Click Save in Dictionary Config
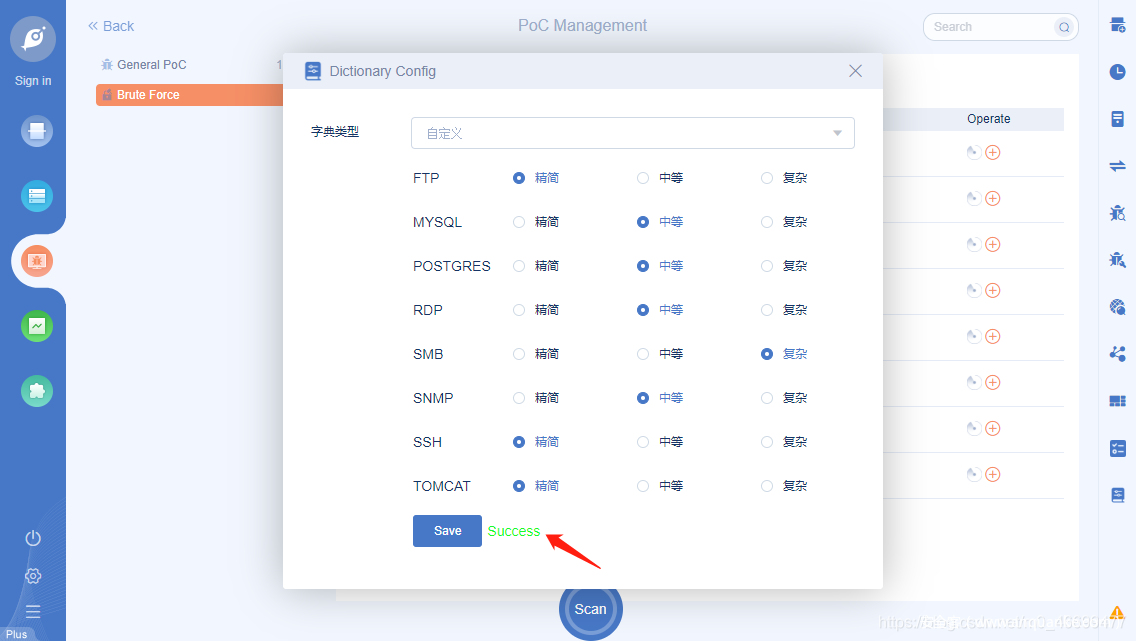Image resolution: width=1136 pixels, height=641 pixels. point(447,531)
